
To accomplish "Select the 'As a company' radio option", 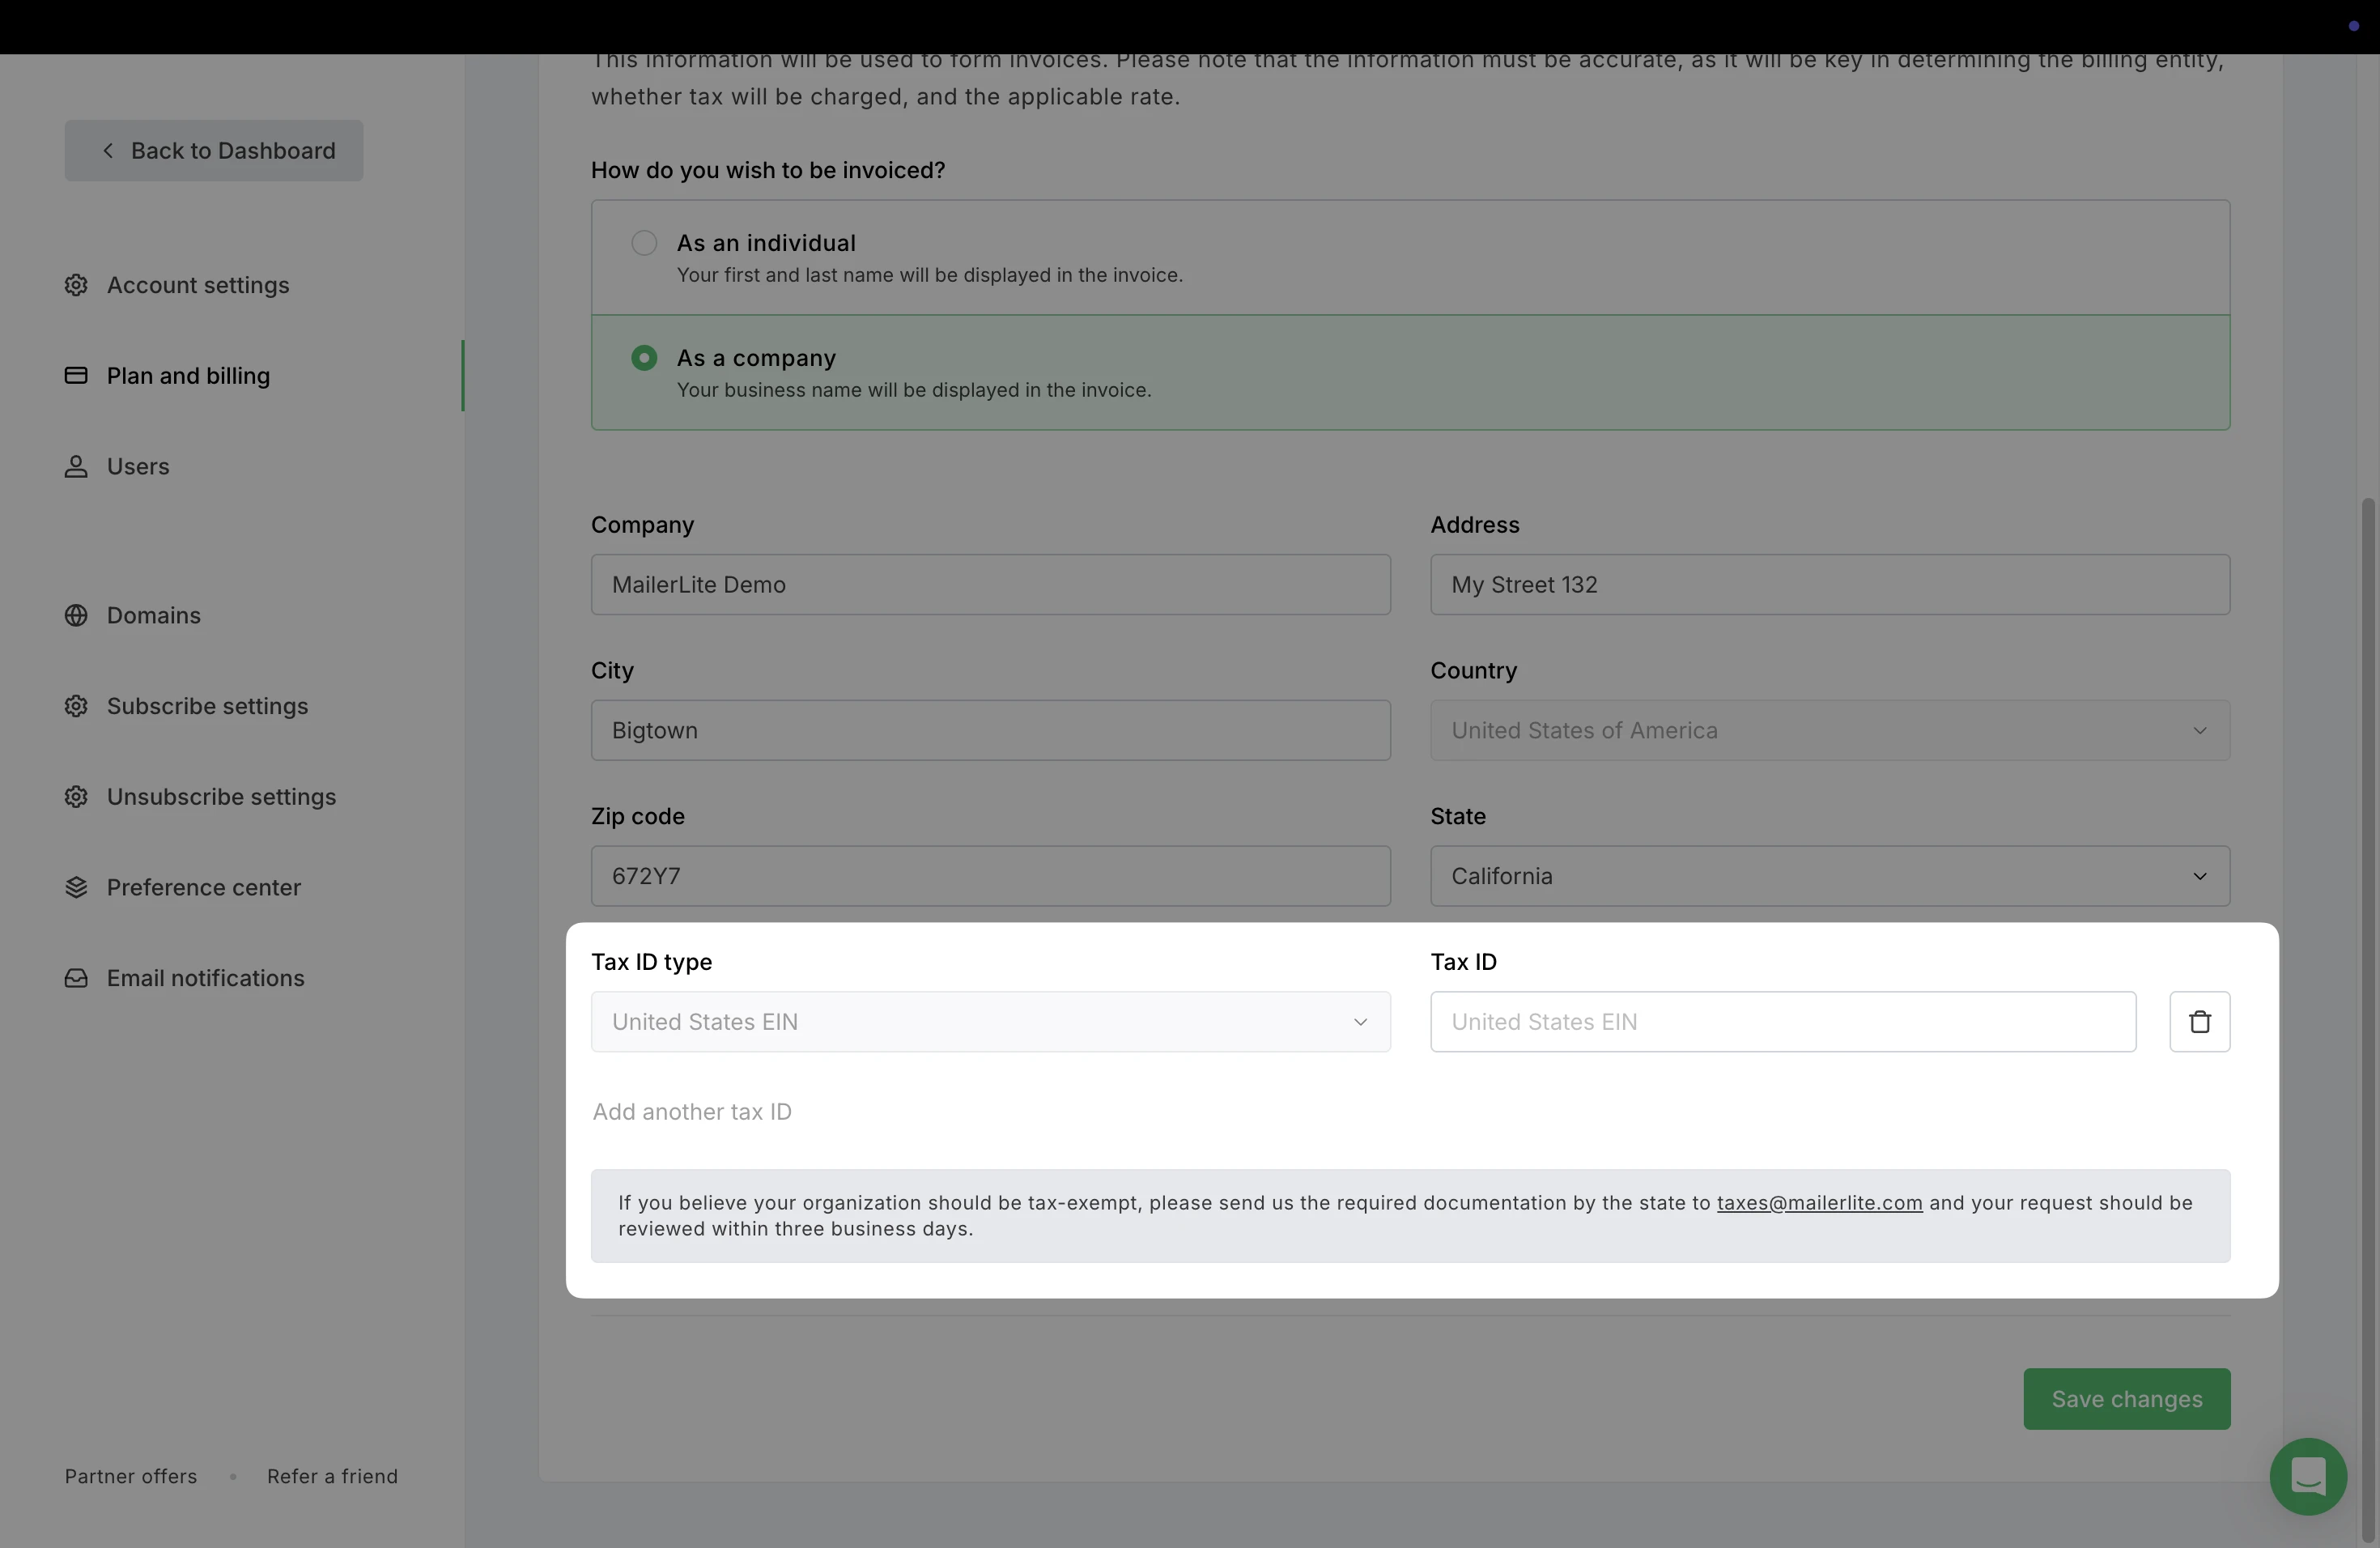I will click(644, 358).
